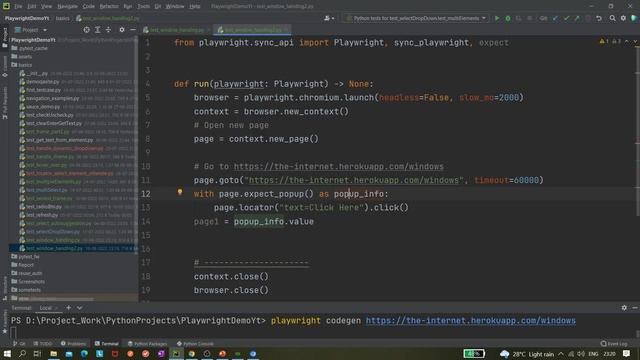Viewport: 640px width, 360px height.
Task: Open the Refactor menu
Action: (x=109, y=7)
